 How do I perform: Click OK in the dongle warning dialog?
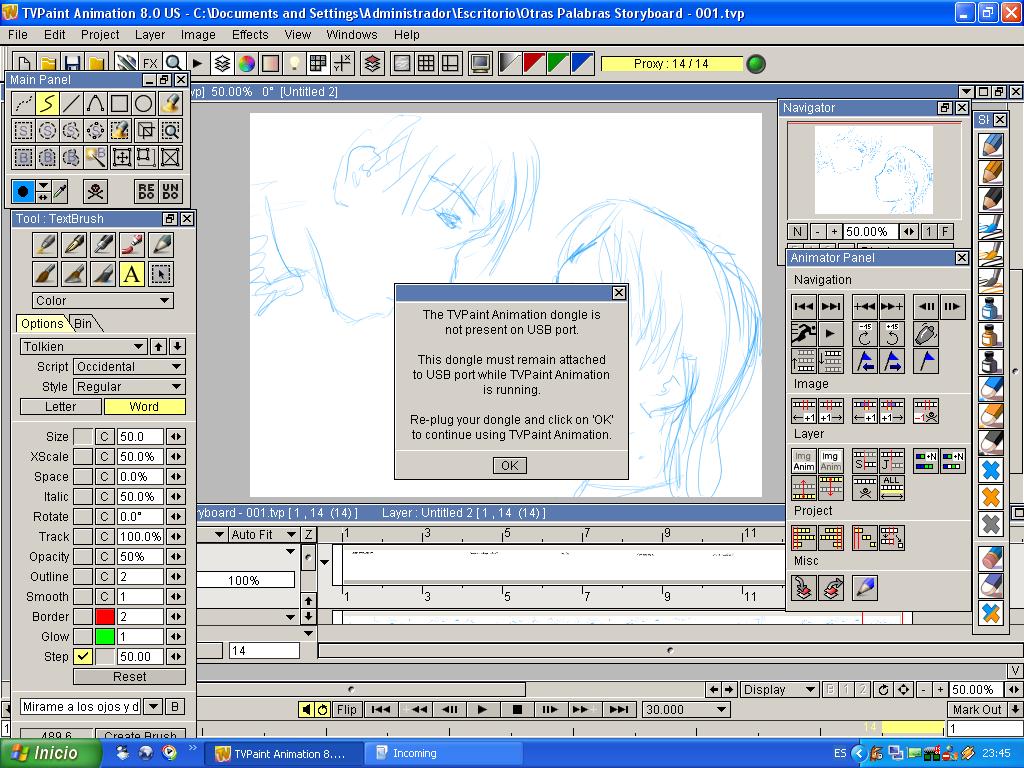click(509, 465)
